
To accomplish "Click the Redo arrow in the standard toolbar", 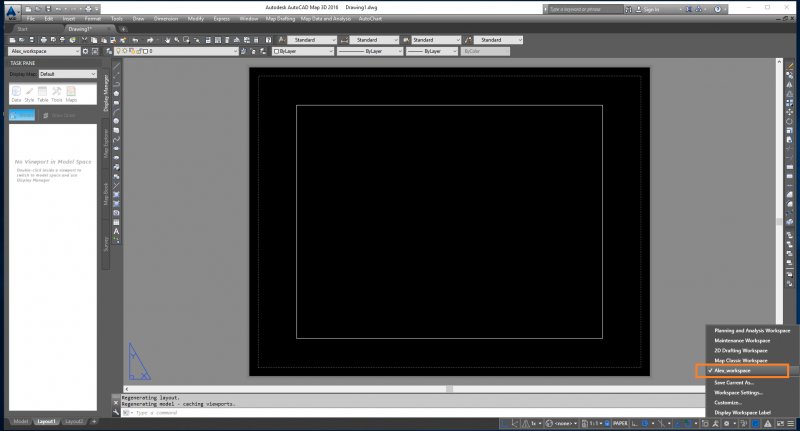I will point(150,40).
